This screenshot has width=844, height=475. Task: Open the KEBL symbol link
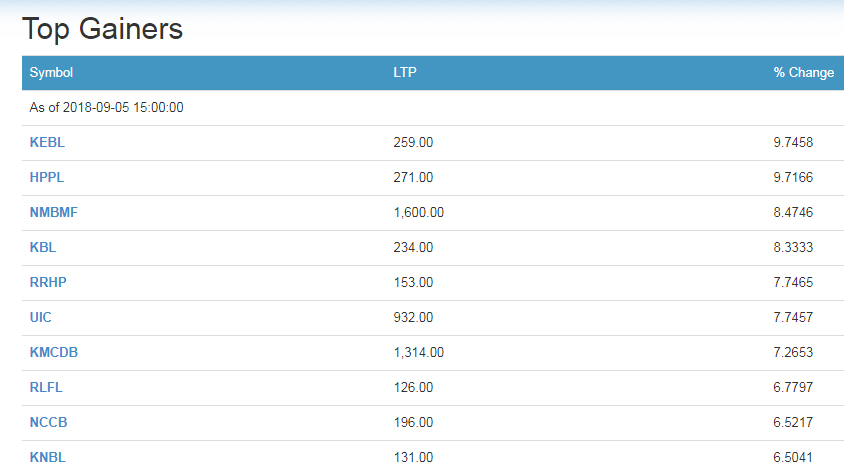[47, 143]
